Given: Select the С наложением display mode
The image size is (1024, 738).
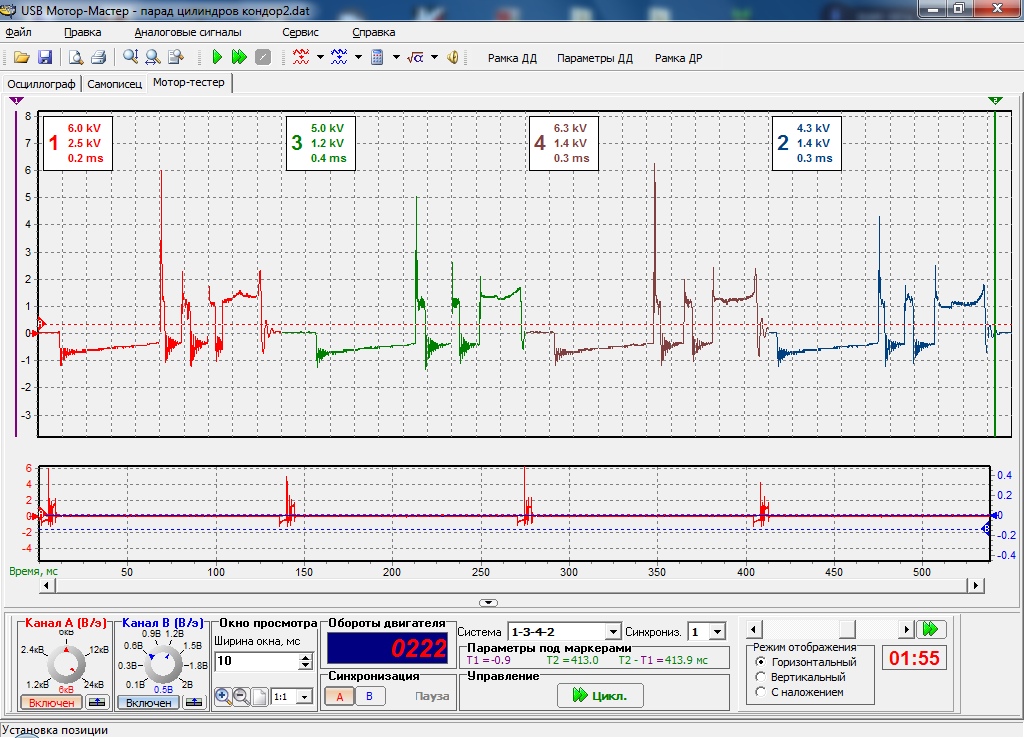Looking at the screenshot, I should point(761,692).
